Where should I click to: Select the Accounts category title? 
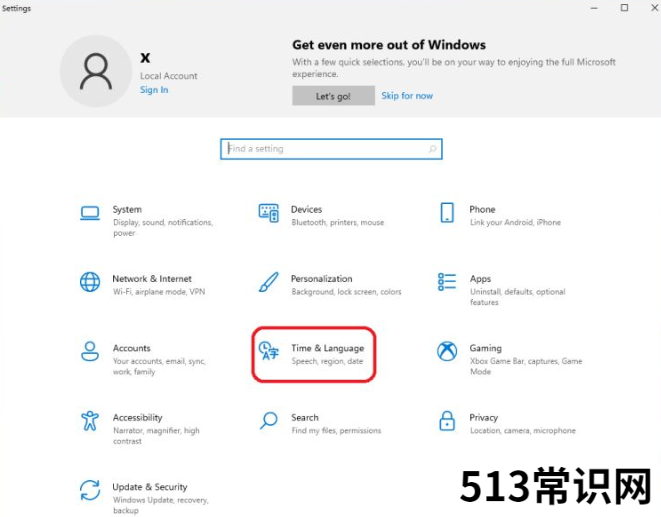click(x=132, y=348)
